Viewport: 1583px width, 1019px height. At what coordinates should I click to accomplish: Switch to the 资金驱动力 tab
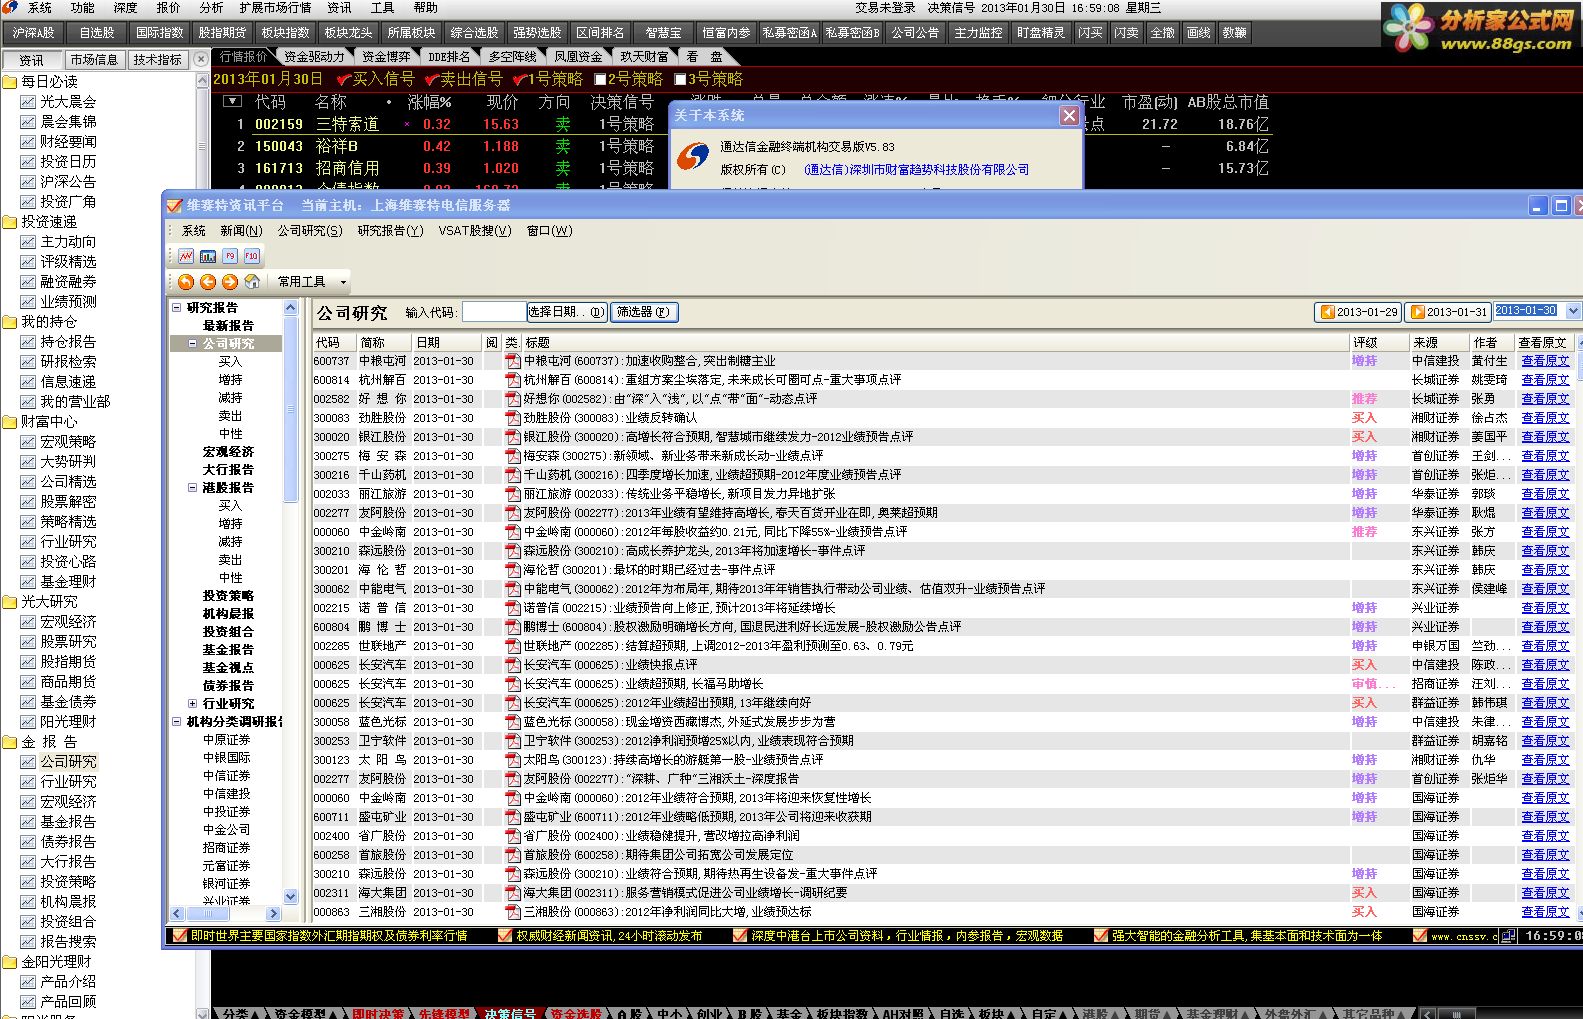point(314,57)
